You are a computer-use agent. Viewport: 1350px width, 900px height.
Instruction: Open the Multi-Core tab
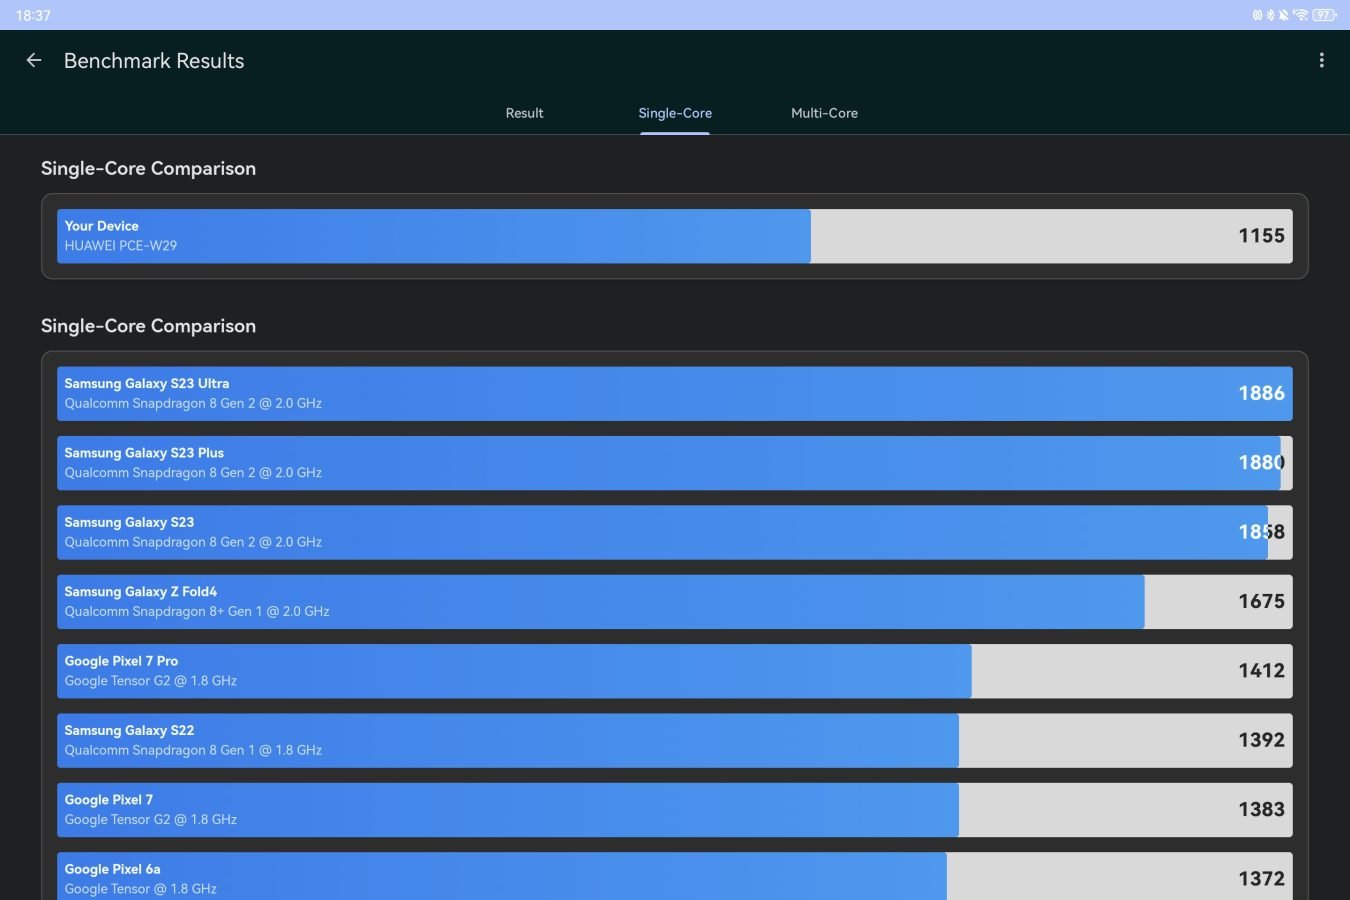824,113
